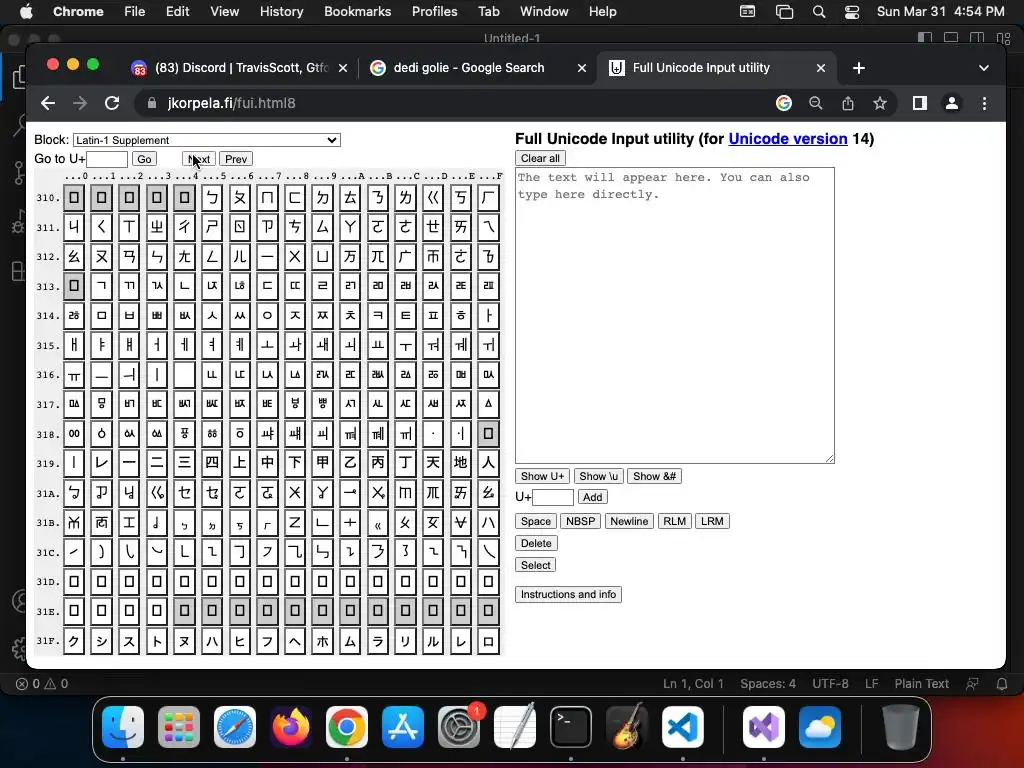Open Visual Studio Code from the Dock

coord(683,726)
